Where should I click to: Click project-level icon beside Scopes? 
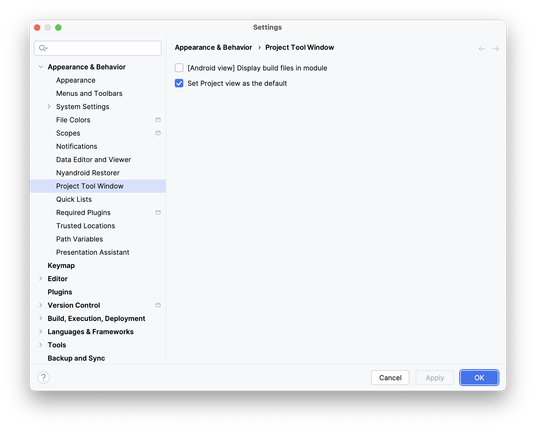click(x=158, y=133)
